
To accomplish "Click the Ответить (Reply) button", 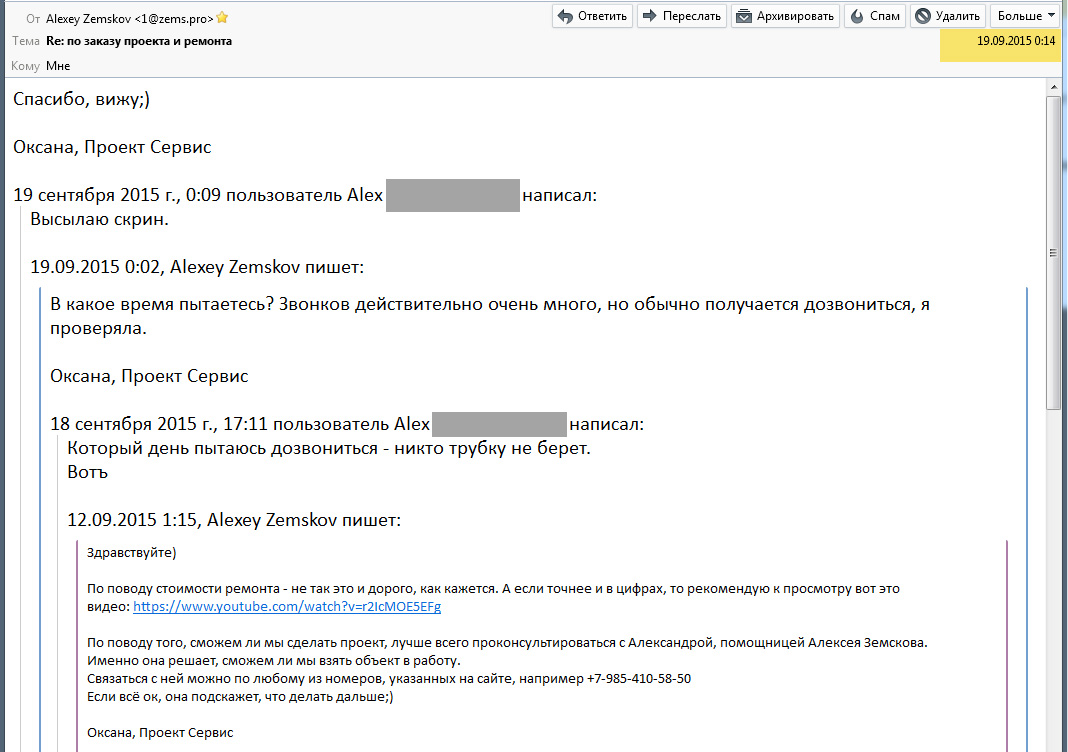I will pos(593,16).
